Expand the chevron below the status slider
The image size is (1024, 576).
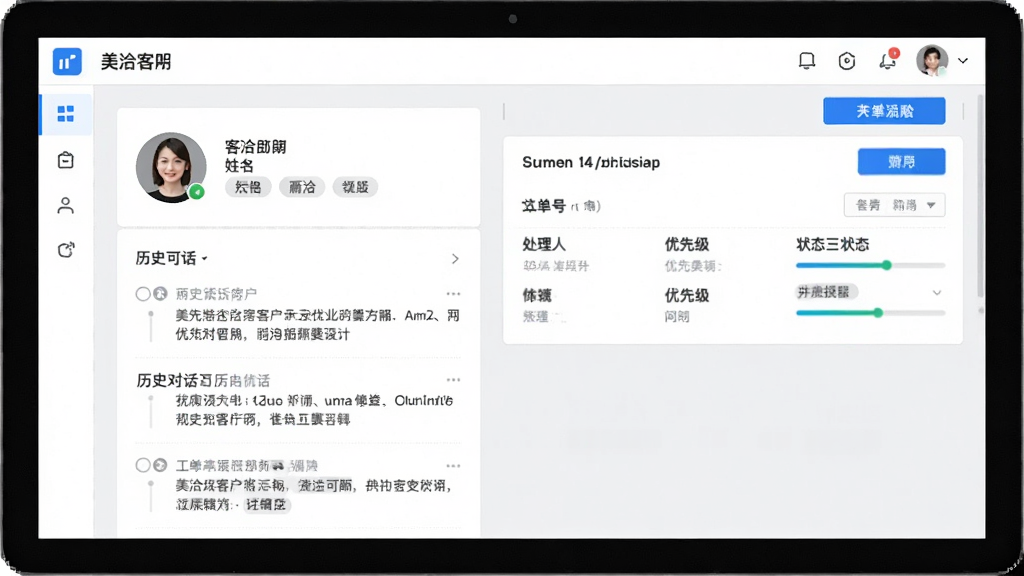[936, 293]
